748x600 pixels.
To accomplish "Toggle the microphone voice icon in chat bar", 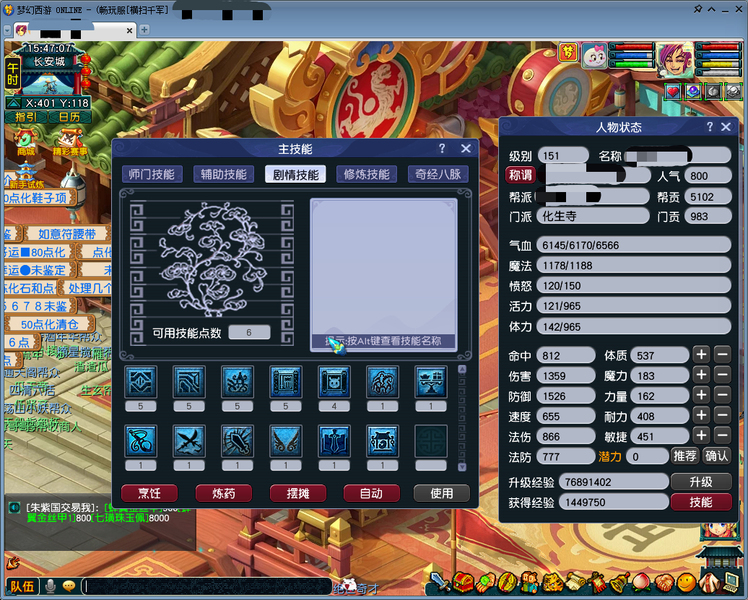I will (51, 586).
